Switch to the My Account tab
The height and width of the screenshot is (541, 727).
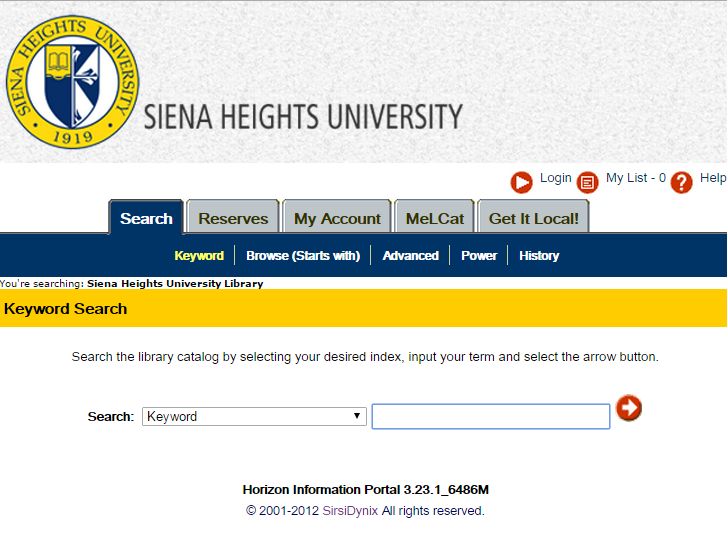pyautogui.click(x=337, y=218)
